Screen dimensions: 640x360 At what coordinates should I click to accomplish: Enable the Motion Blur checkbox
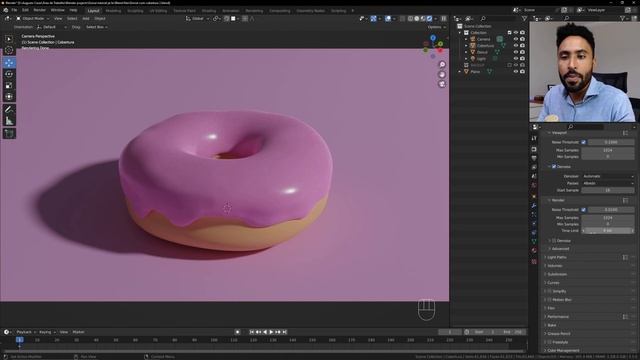coord(549,300)
